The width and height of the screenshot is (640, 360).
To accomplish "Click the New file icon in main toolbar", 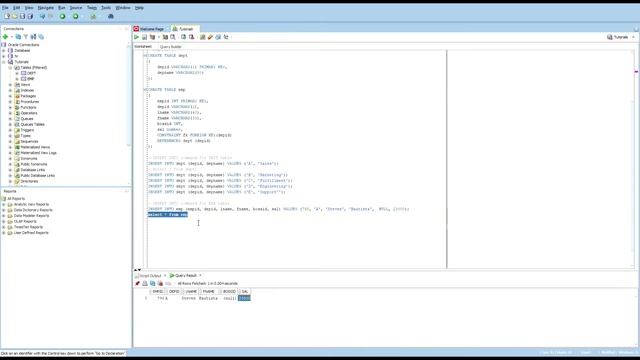I will point(7,16).
